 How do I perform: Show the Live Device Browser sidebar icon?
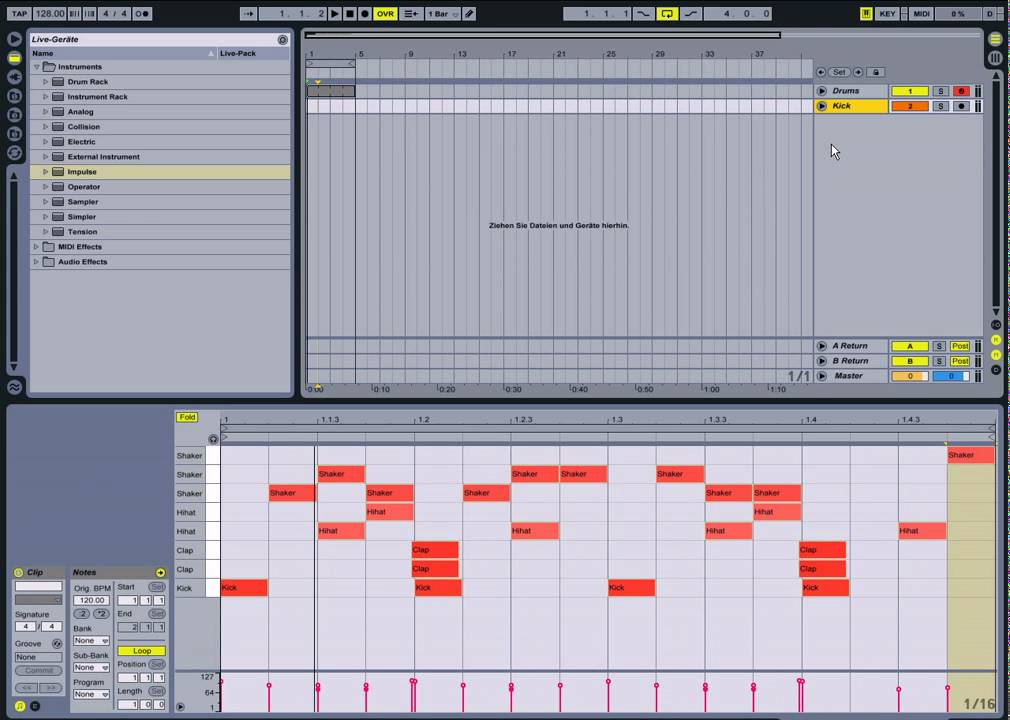(x=14, y=58)
